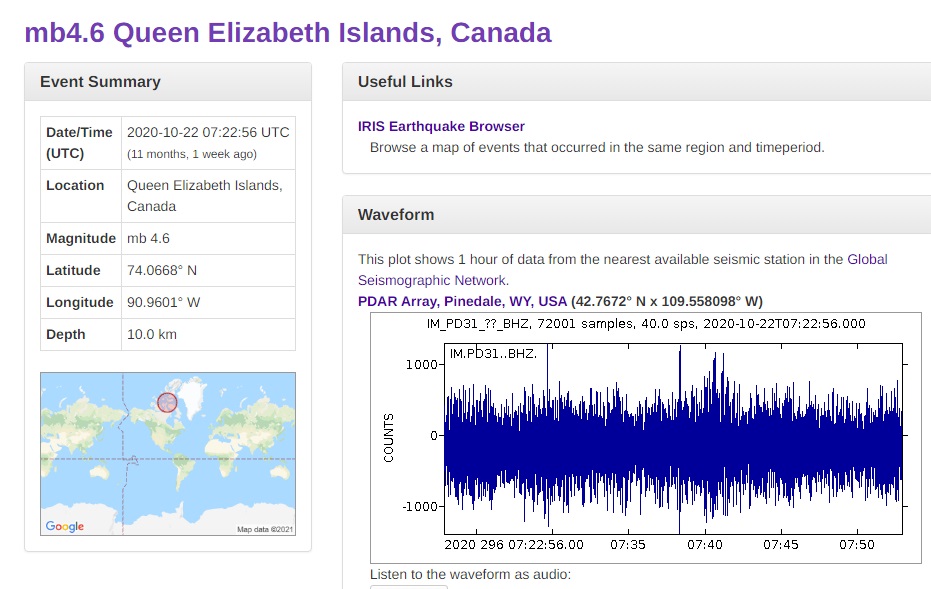Click the Latitude row label

coord(73,271)
